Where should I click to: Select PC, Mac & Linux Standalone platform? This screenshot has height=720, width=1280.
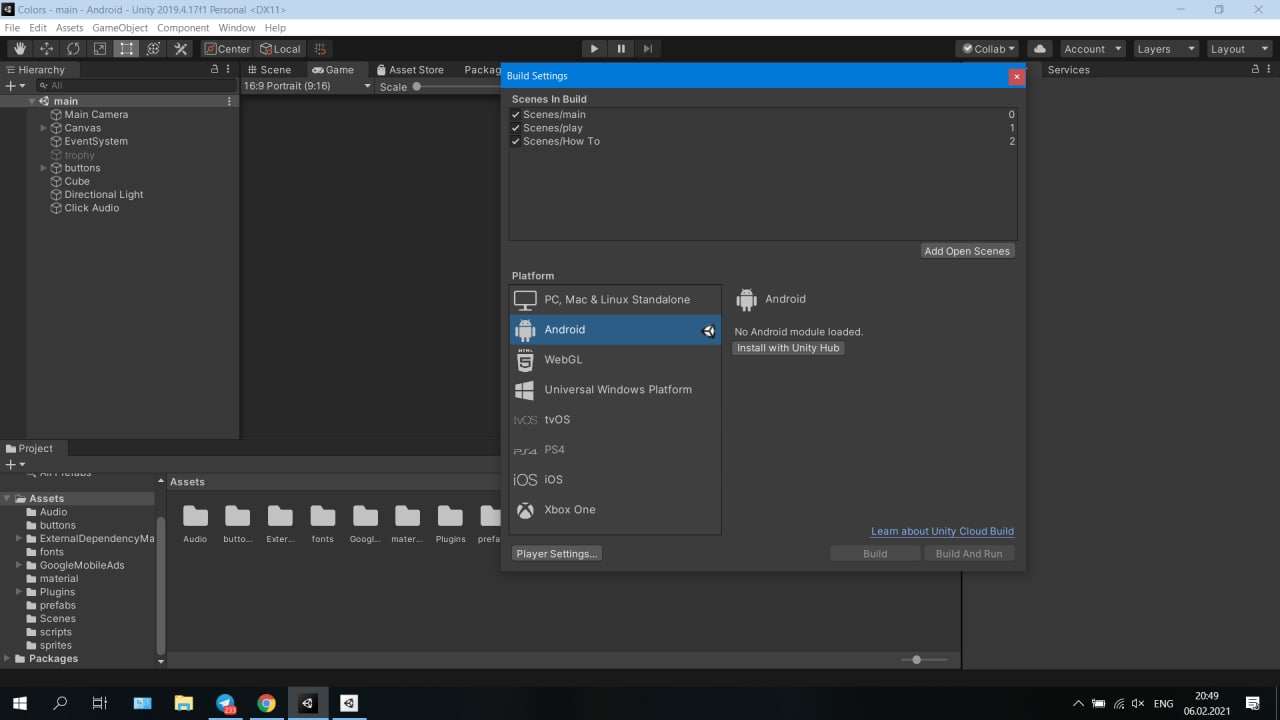point(615,300)
